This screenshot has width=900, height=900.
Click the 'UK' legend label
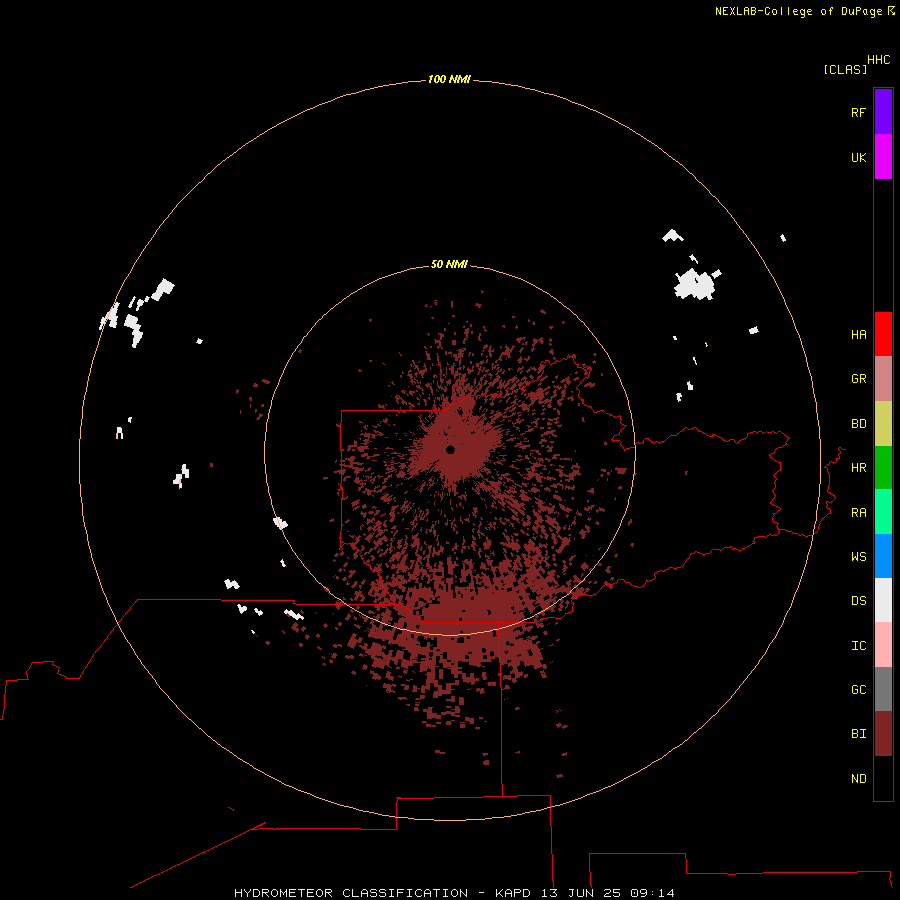(x=858, y=157)
